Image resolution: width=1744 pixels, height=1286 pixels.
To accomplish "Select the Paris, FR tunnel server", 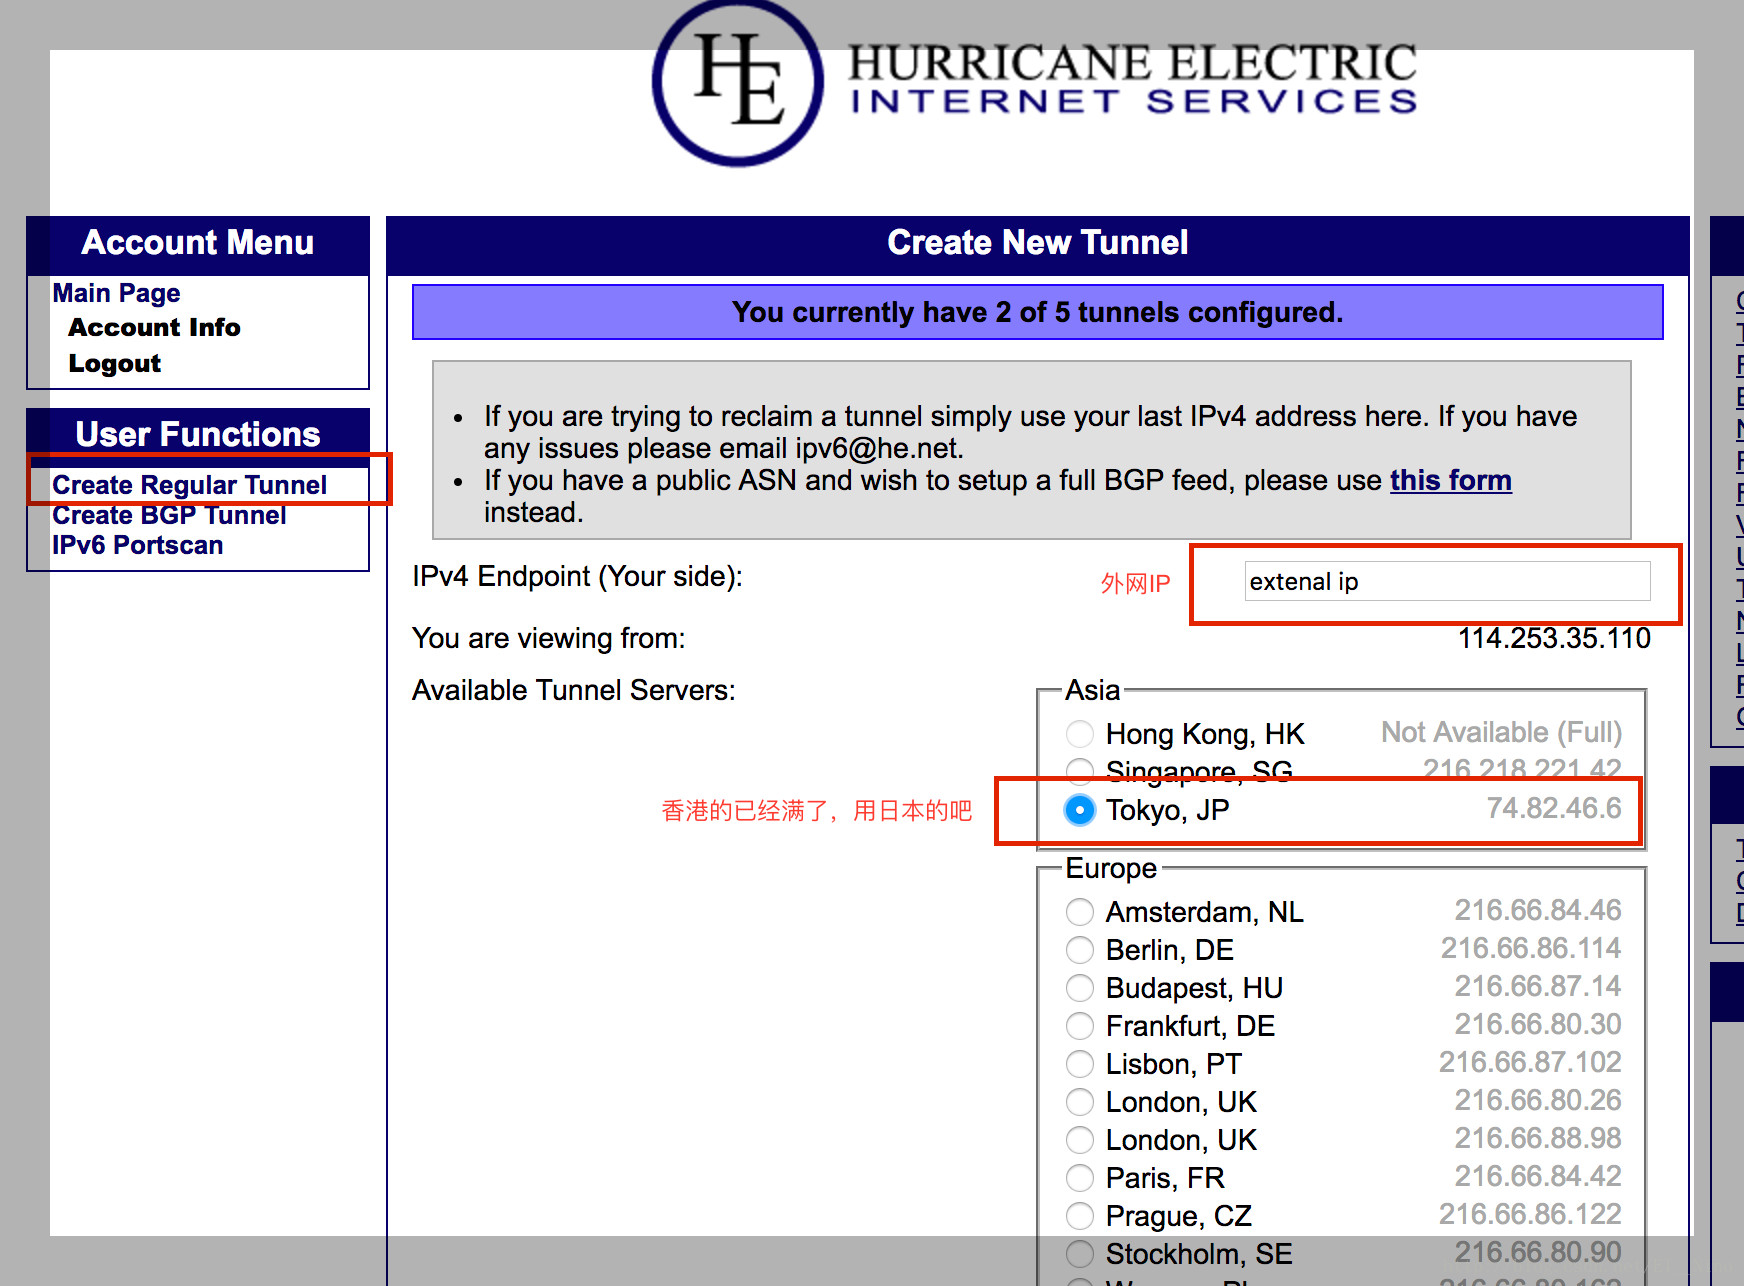I will point(1080,1178).
